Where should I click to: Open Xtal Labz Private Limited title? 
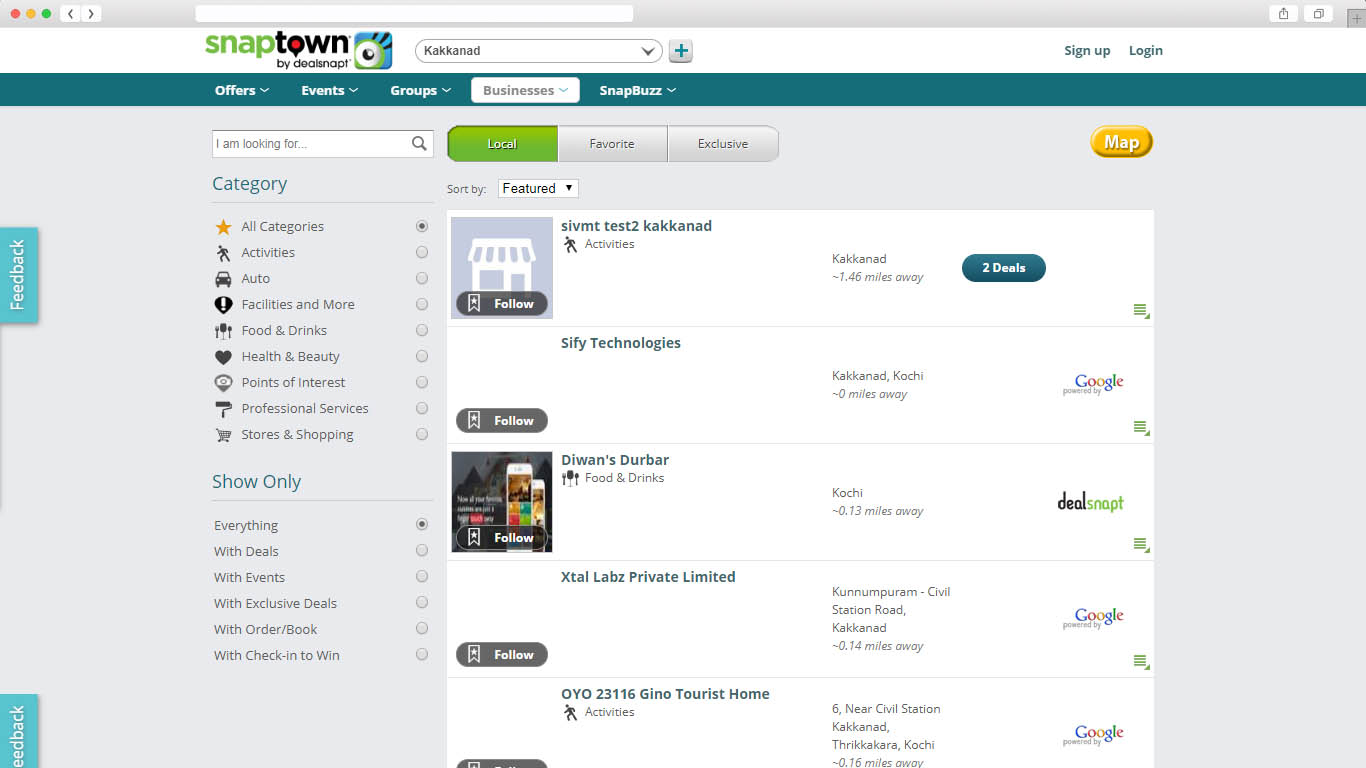[648, 577]
